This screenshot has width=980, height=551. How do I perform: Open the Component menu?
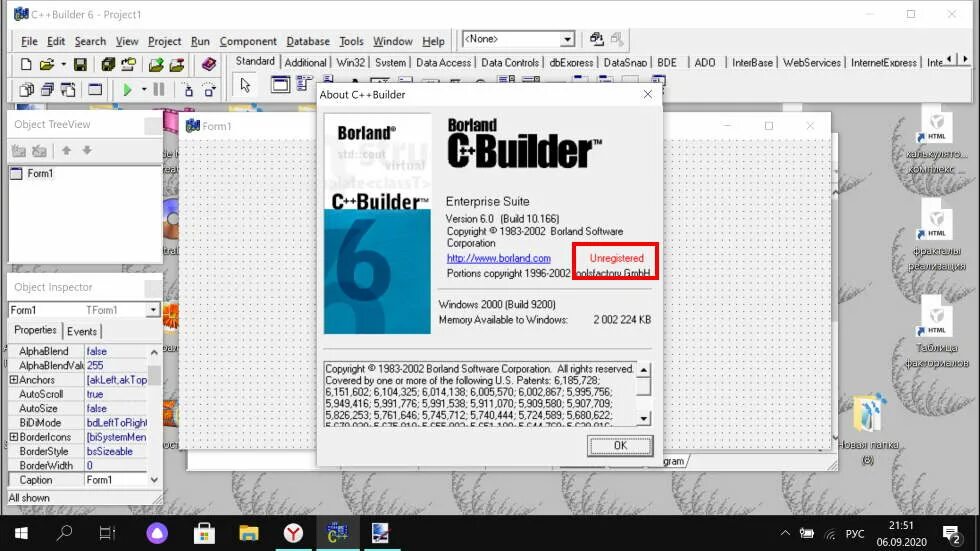click(x=248, y=41)
